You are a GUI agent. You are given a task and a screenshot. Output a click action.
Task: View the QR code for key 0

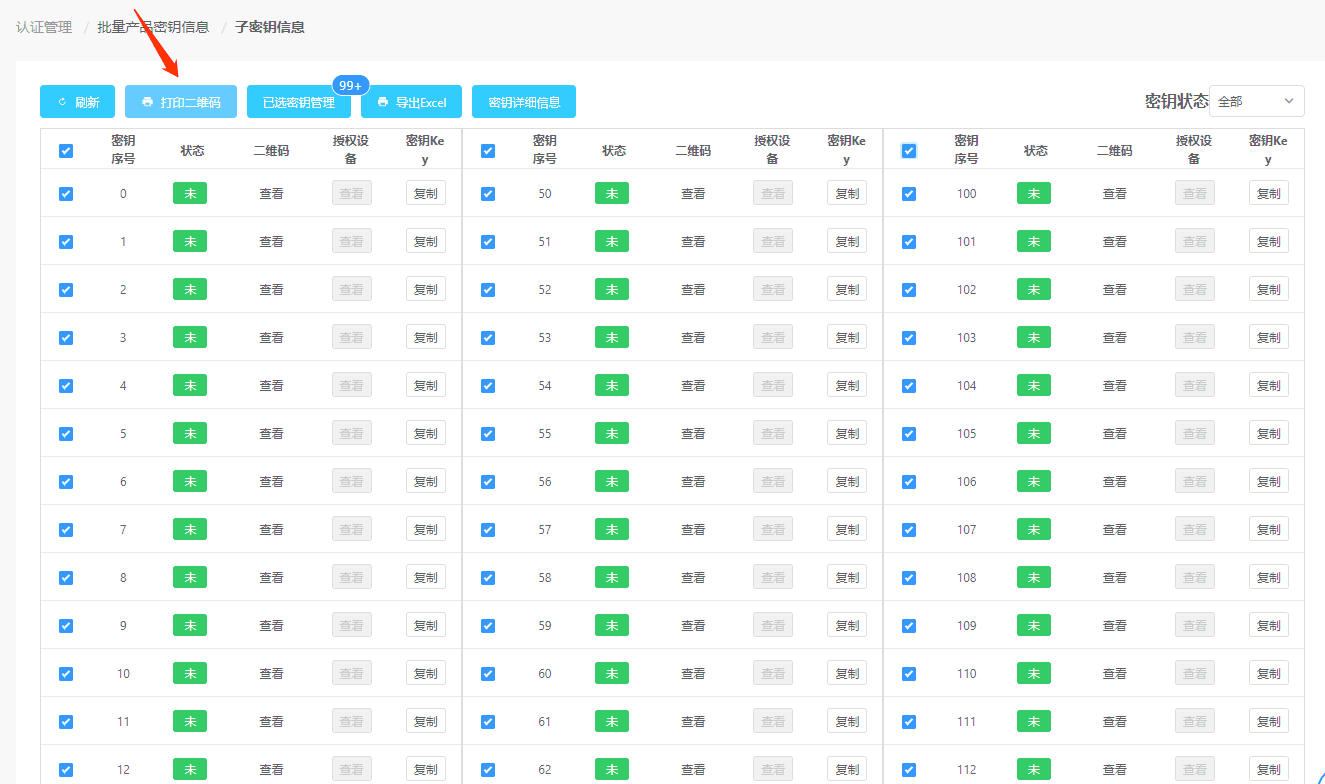point(271,194)
